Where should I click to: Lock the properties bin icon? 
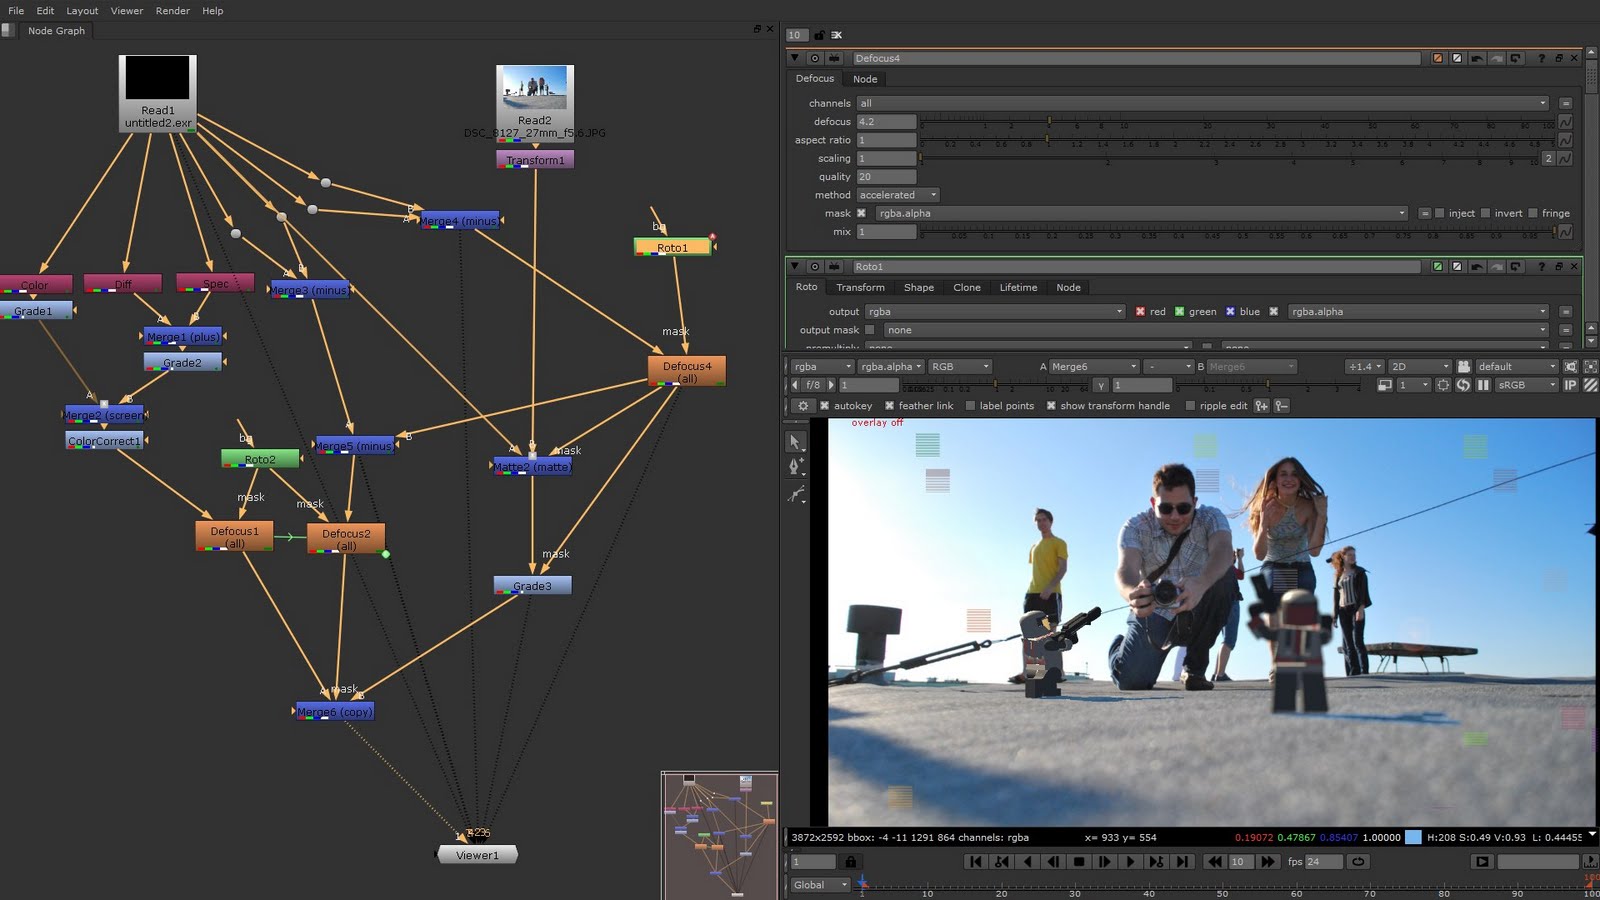[x=819, y=35]
